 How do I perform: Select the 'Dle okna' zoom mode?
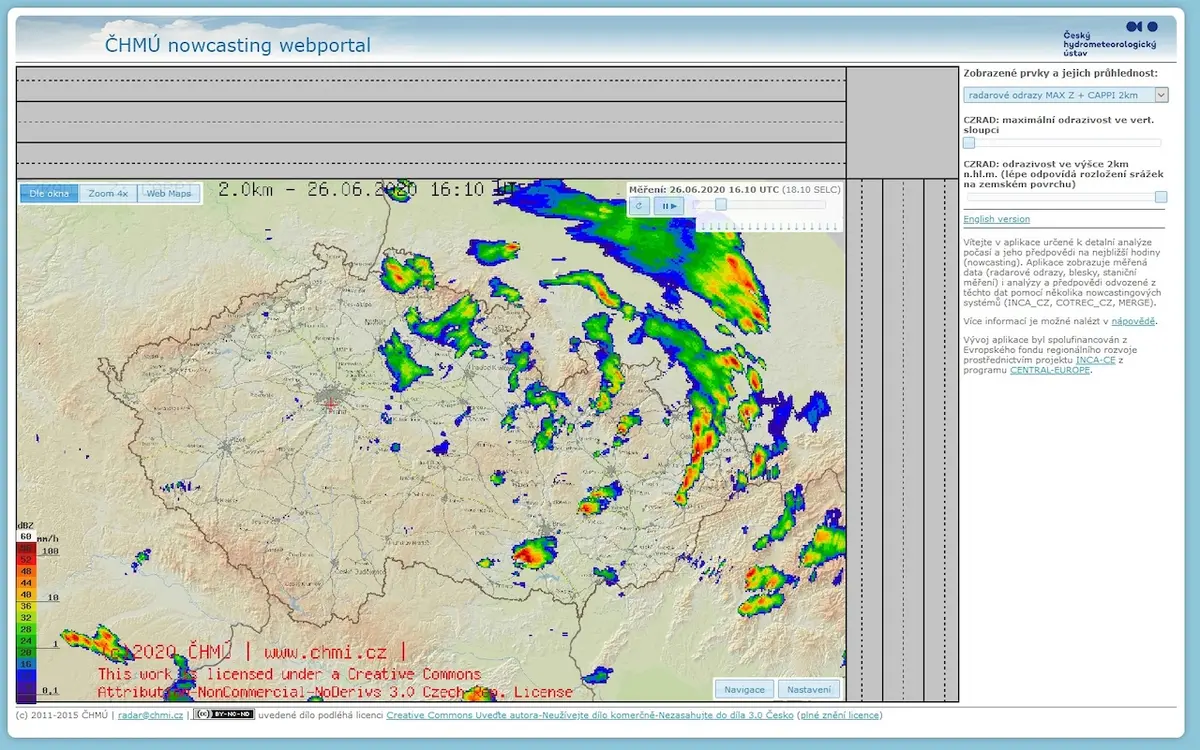pos(49,193)
